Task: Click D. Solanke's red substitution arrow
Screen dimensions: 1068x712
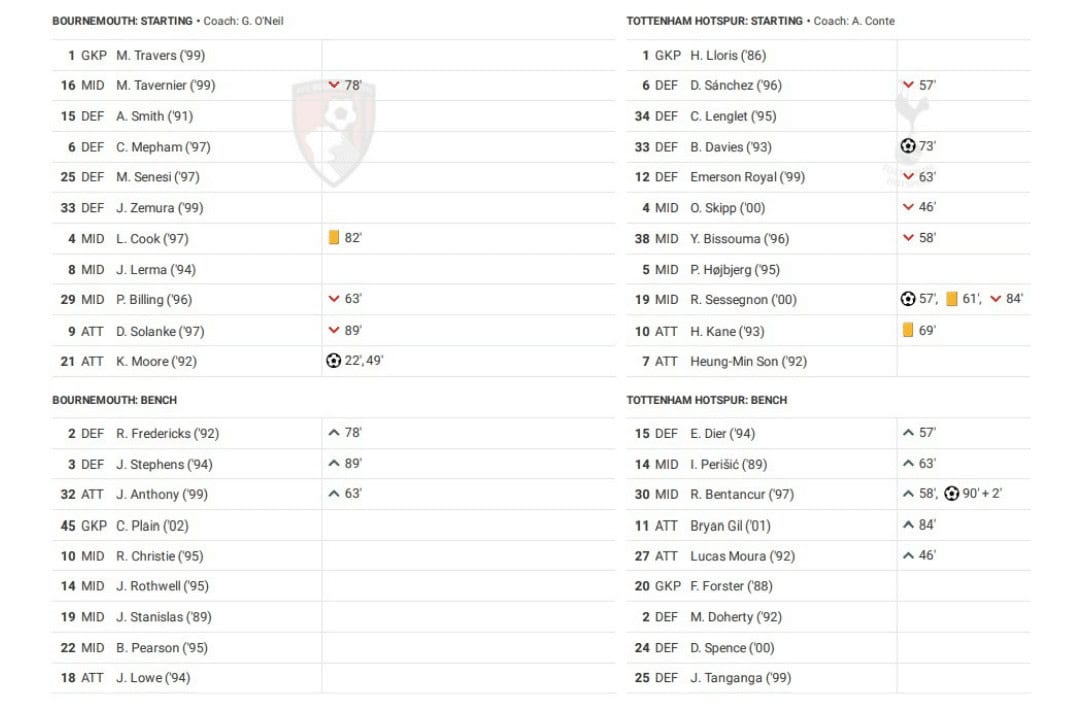Action: pos(334,330)
